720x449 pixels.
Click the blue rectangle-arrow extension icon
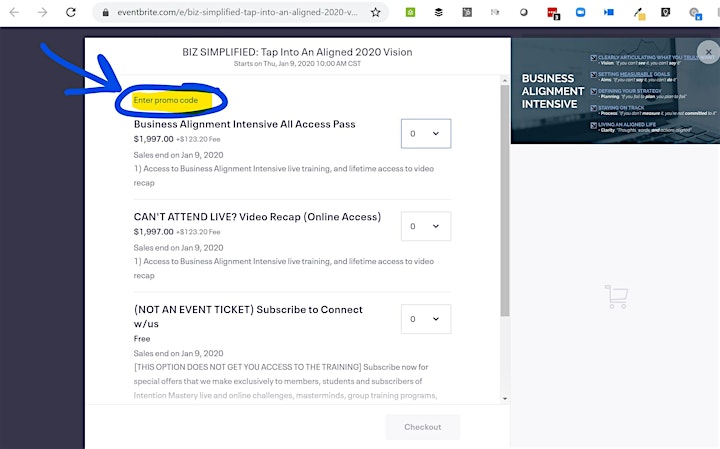(609, 12)
